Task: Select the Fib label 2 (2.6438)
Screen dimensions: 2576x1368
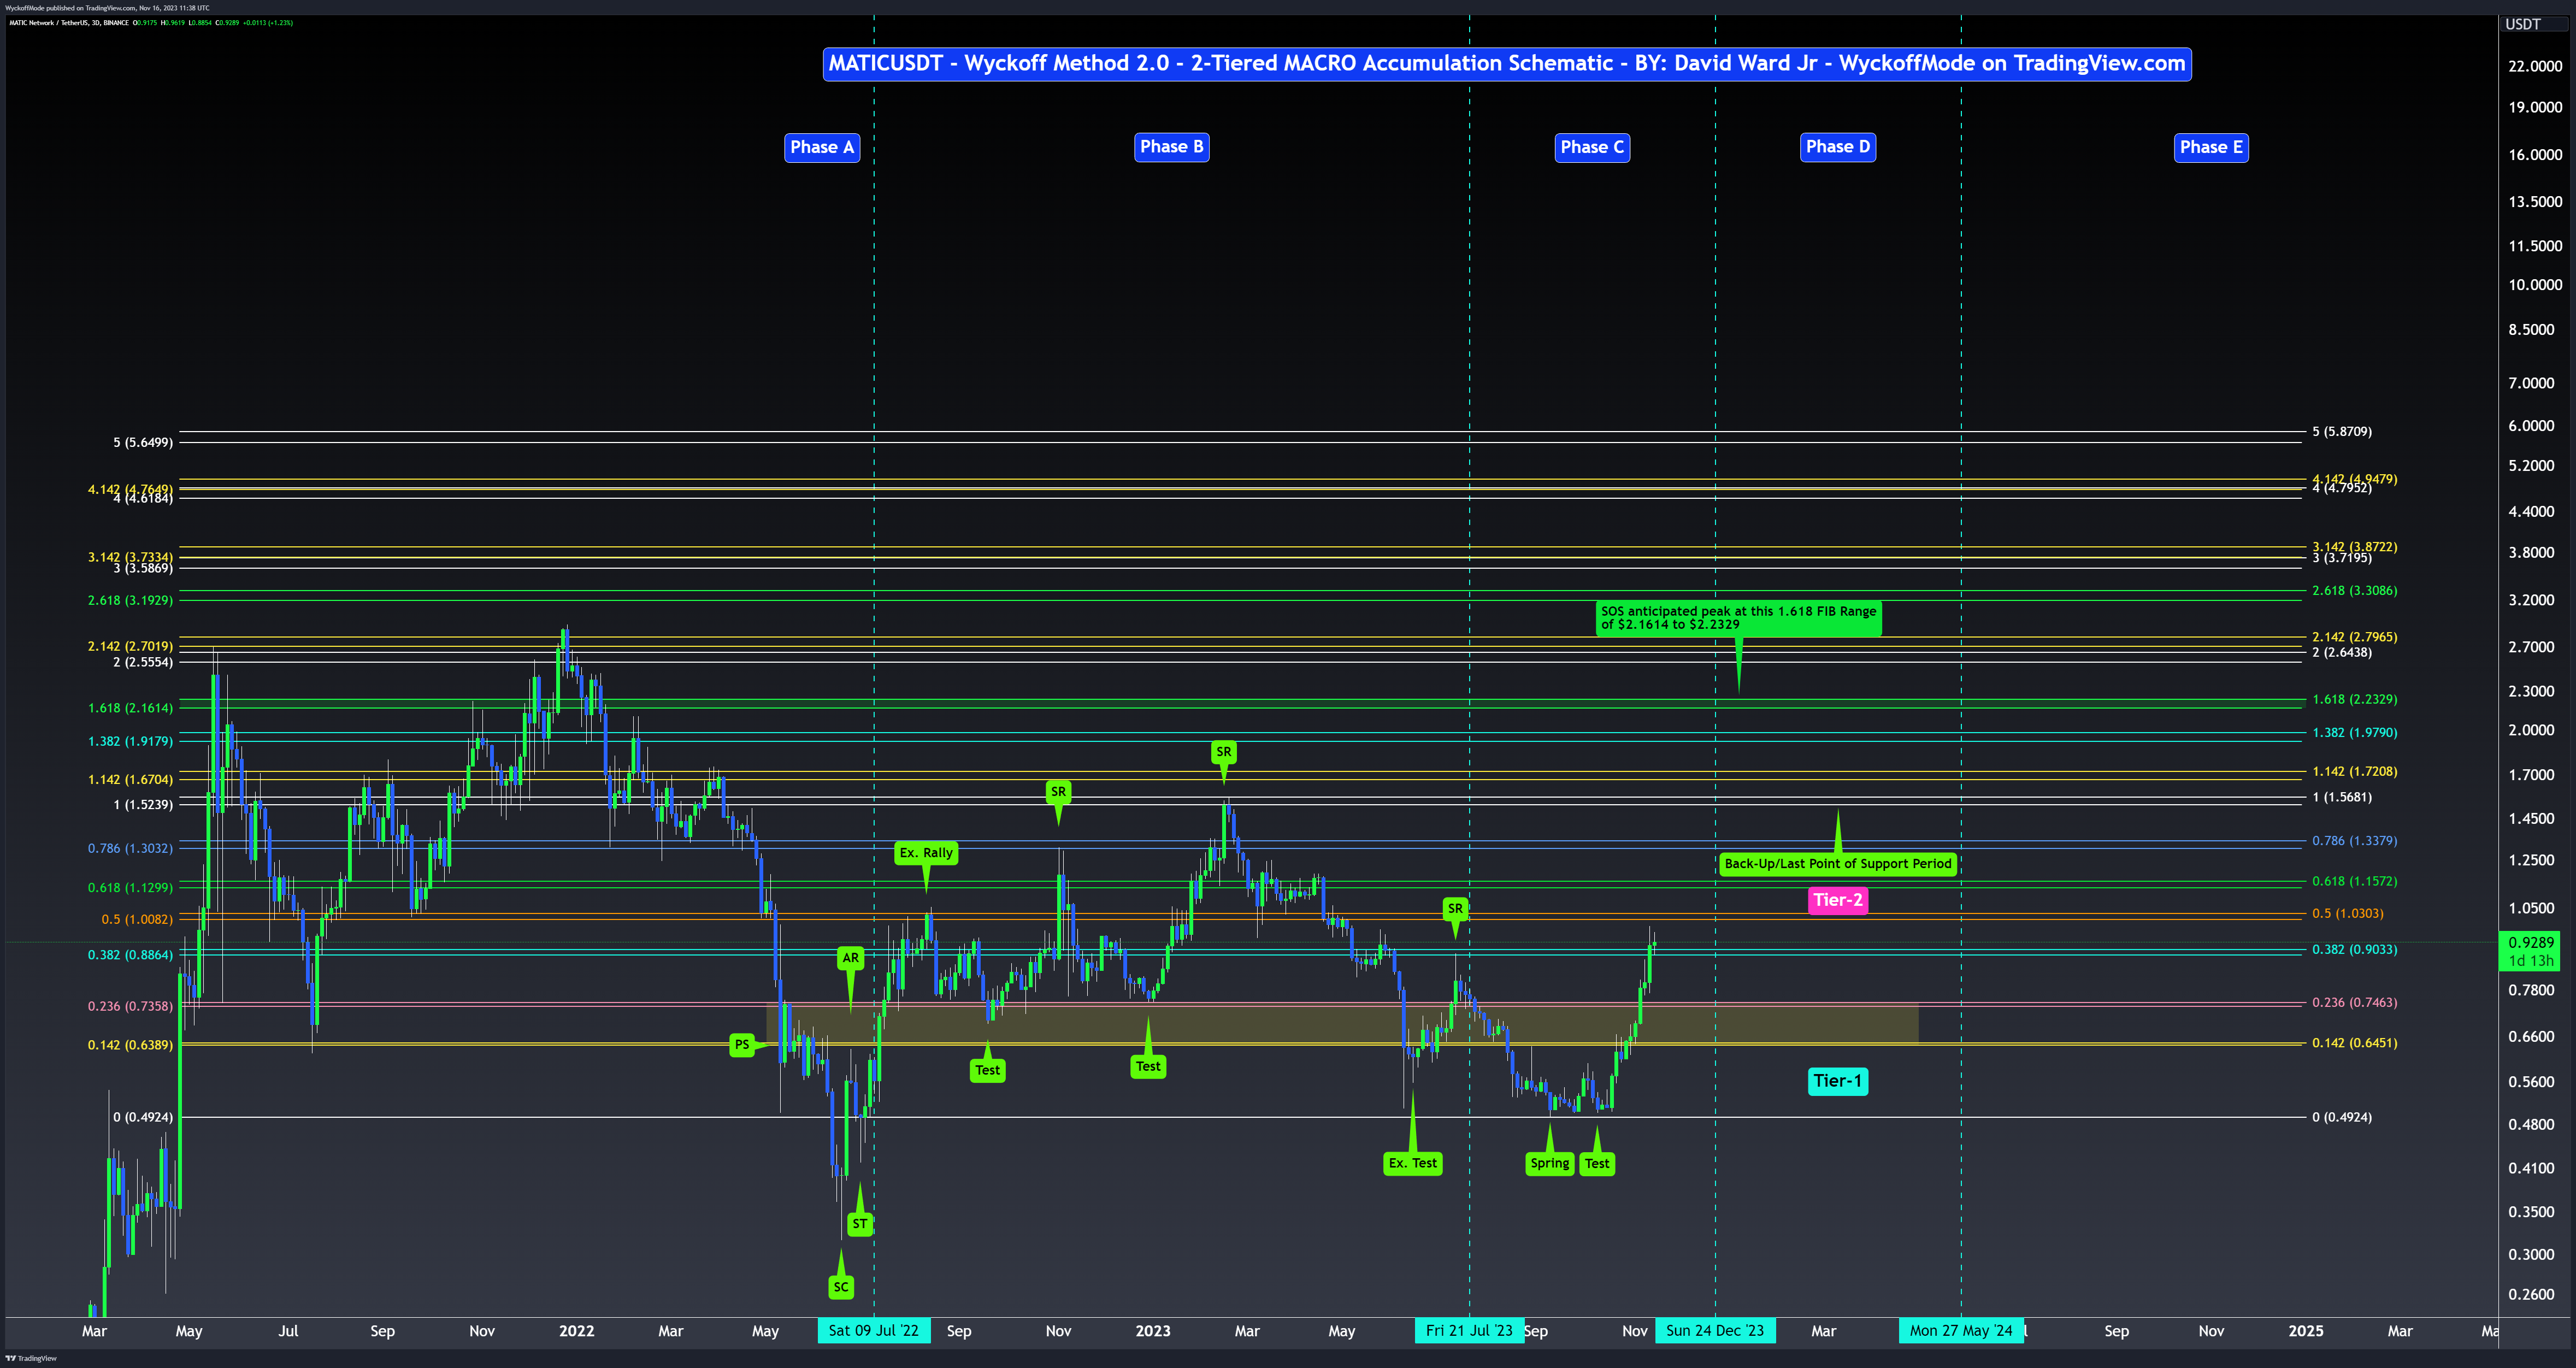Action: coord(2341,653)
